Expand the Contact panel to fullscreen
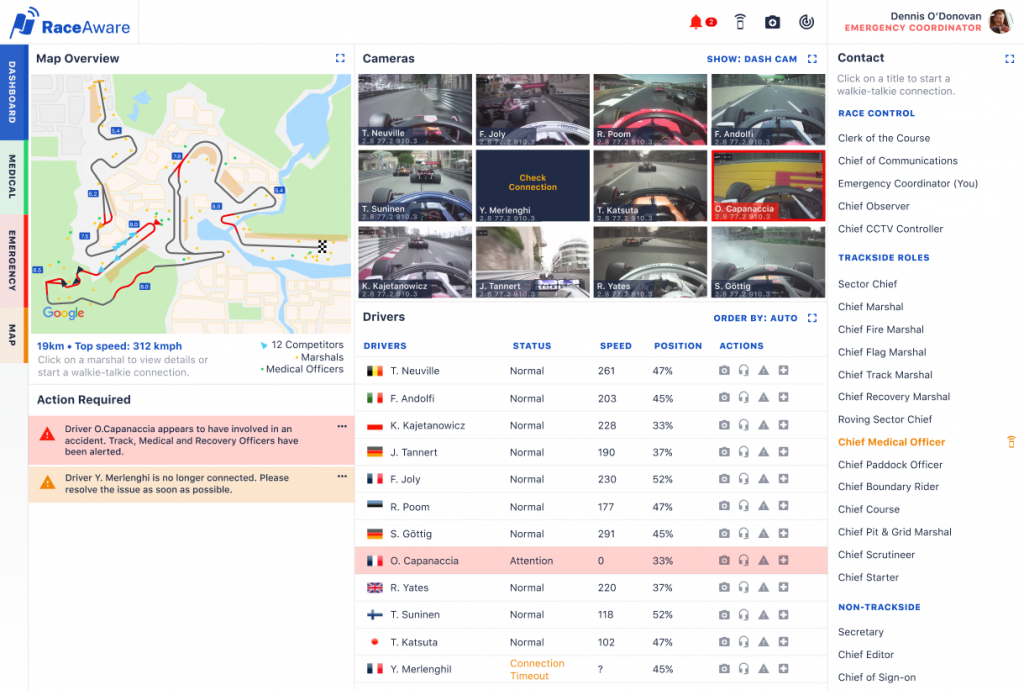Screen dimensions: 1024x690 pyautogui.click(x=1009, y=59)
